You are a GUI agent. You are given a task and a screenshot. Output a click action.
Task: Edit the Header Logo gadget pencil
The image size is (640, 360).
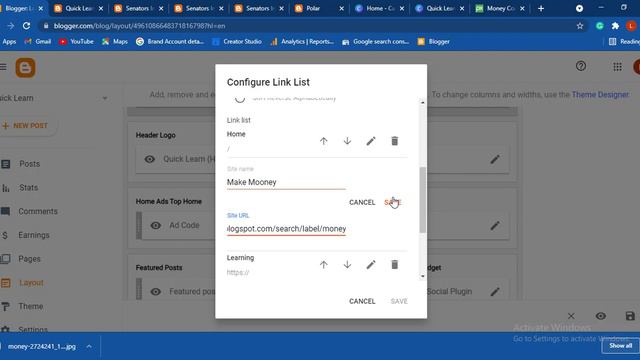(495, 159)
